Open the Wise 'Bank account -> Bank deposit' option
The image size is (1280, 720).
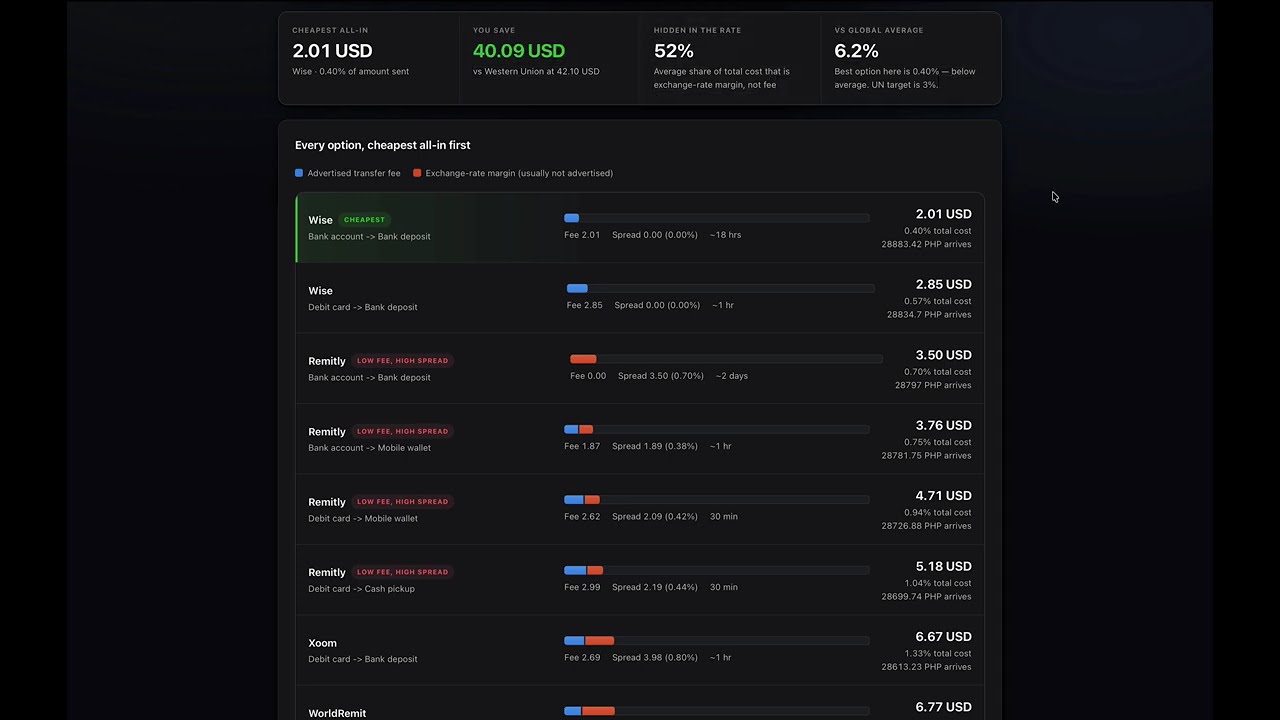(x=640, y=228)
